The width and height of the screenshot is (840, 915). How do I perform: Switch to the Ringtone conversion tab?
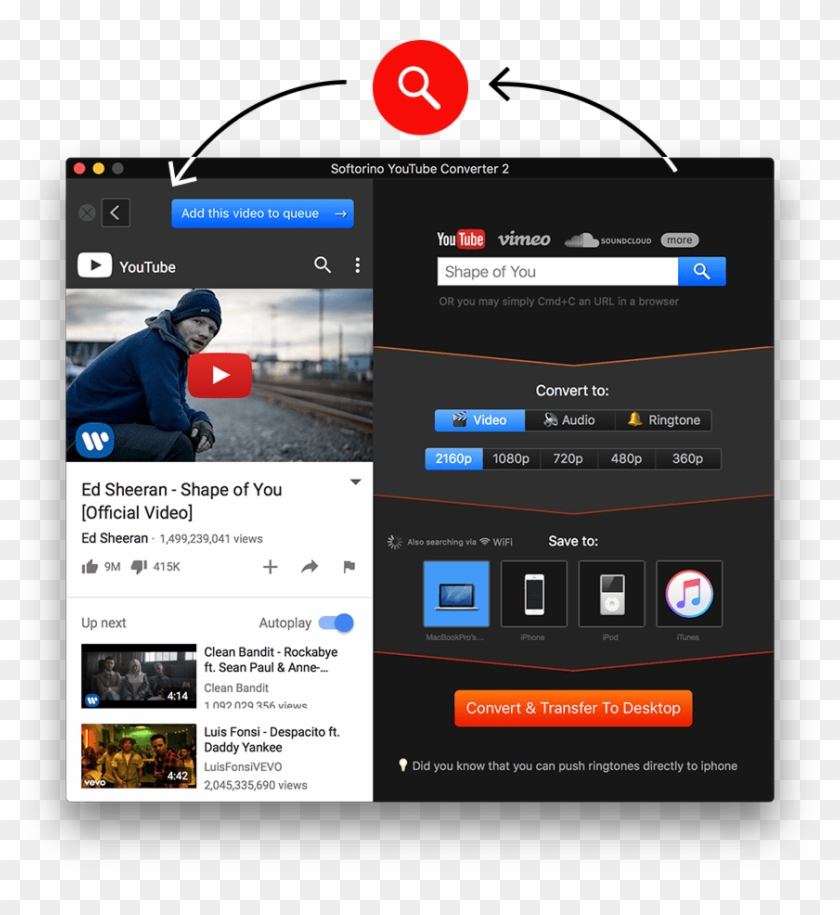click(663, 420)
